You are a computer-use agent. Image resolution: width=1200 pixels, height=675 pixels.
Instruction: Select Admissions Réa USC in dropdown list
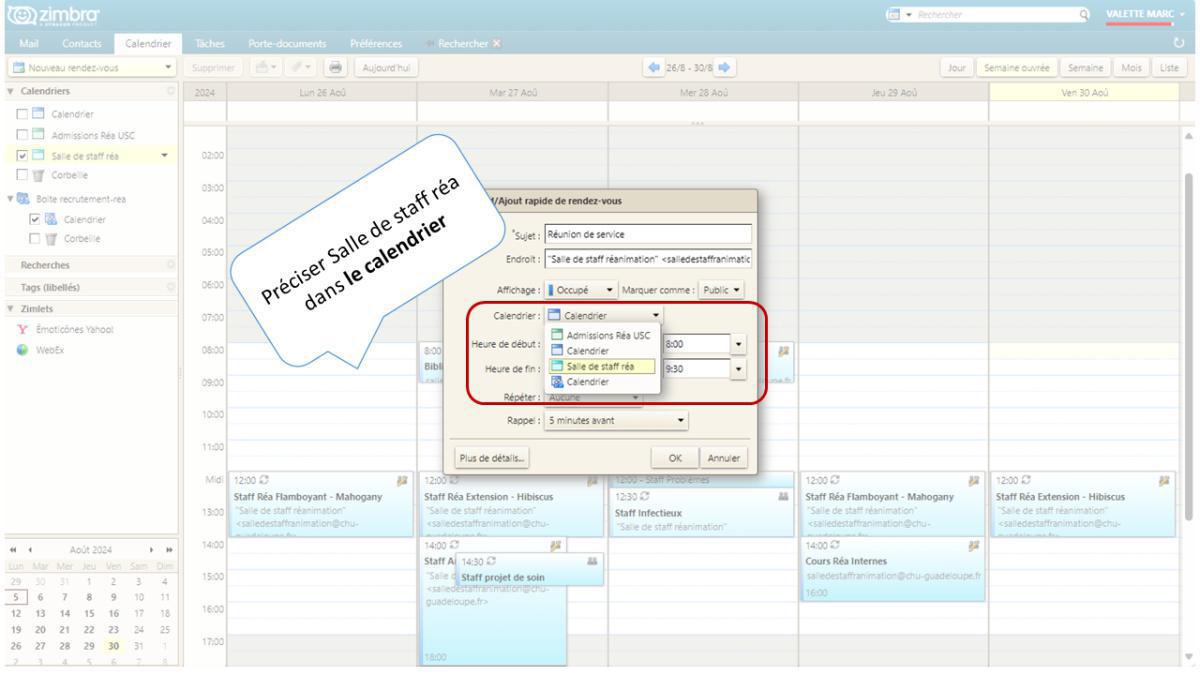[600, 336]
